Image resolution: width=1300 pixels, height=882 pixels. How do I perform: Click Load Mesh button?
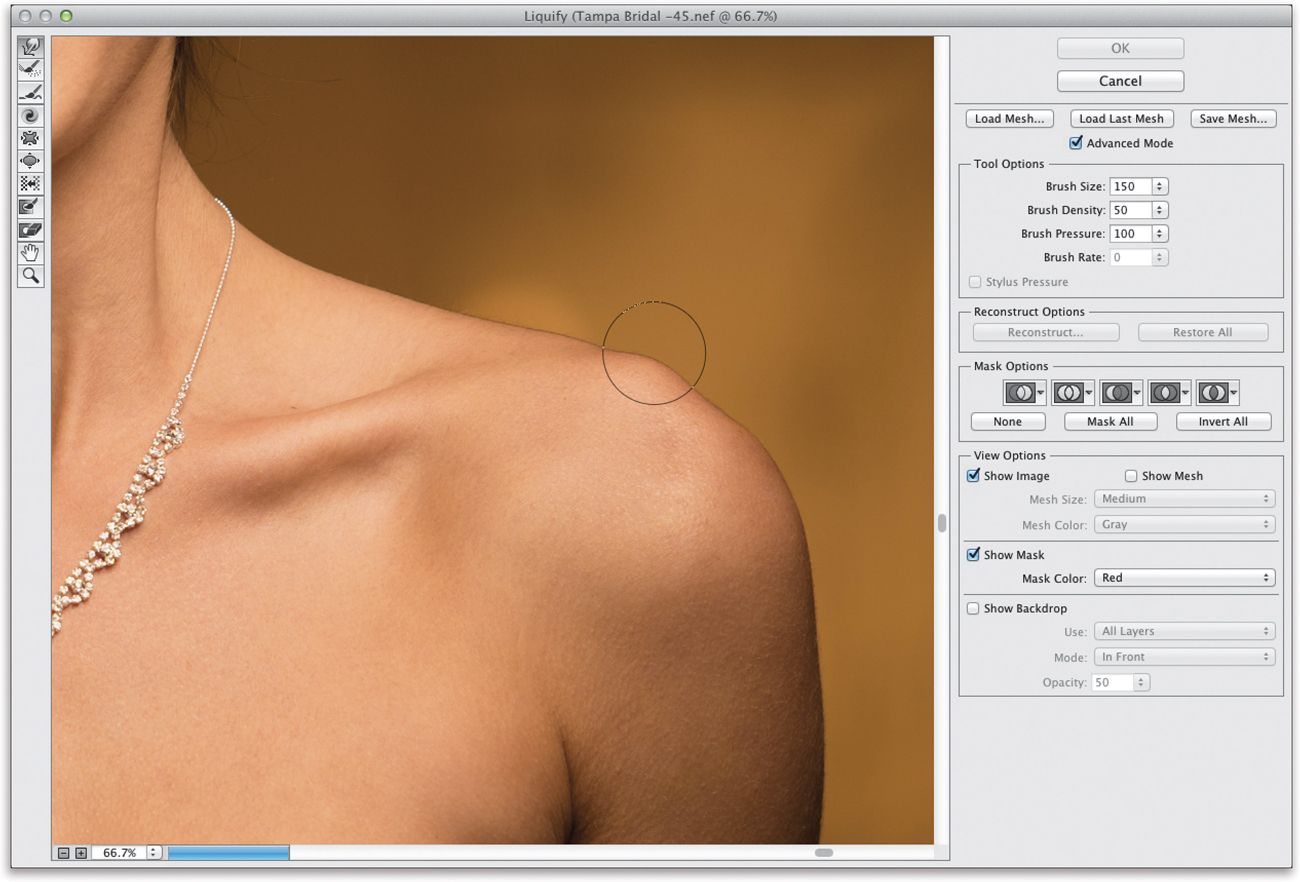click(x=1009, y=118)
